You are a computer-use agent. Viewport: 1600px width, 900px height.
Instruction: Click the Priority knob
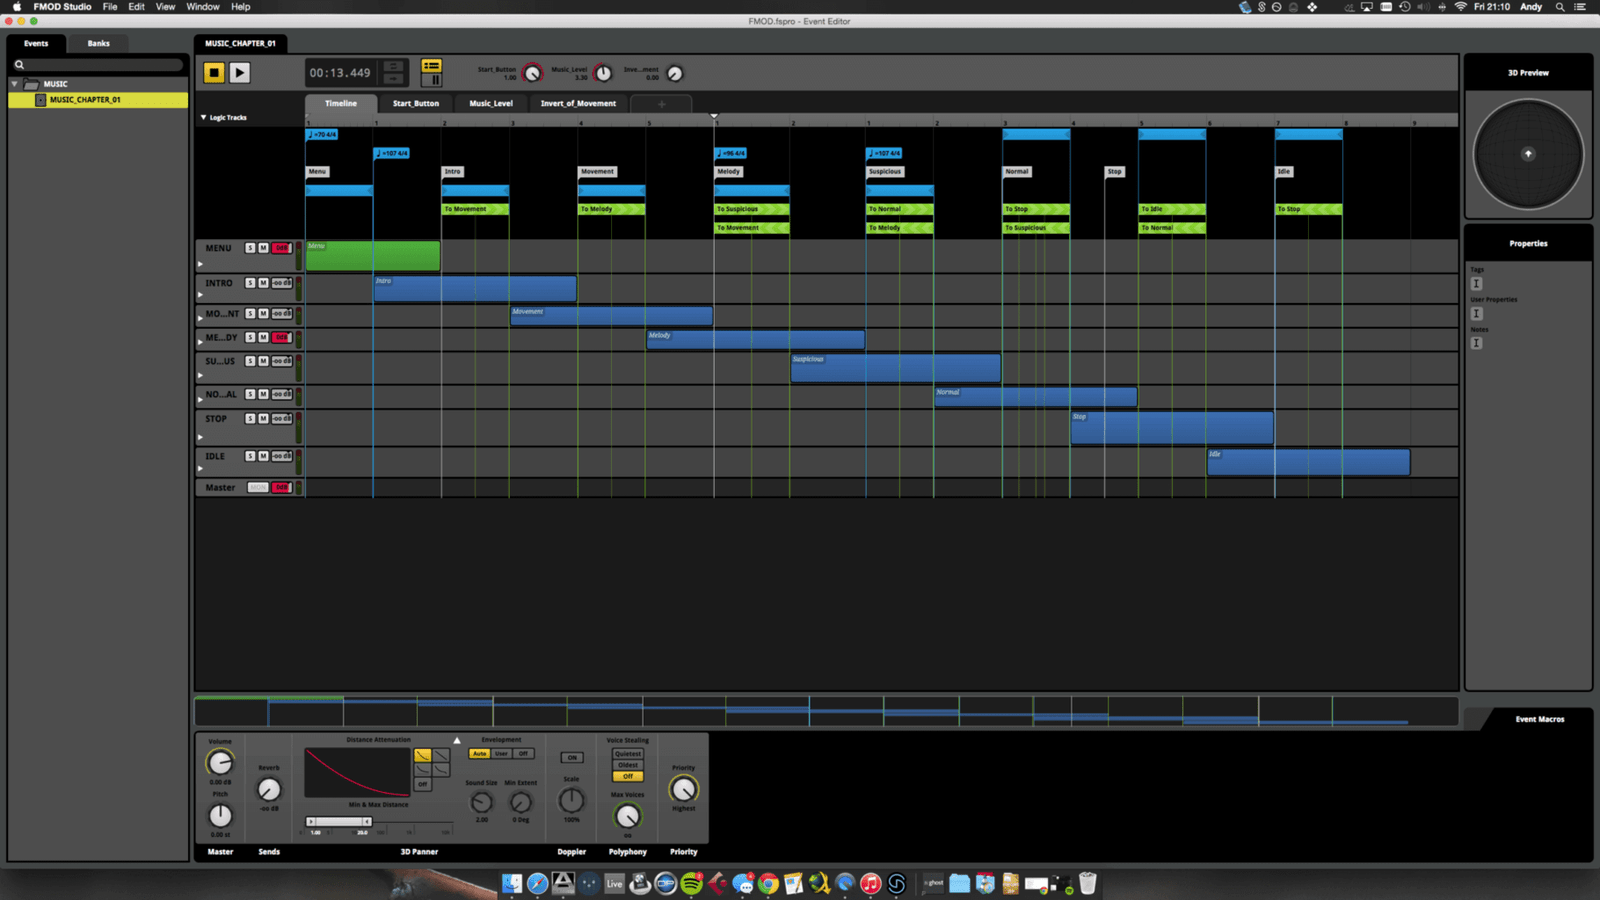[684, 789]
